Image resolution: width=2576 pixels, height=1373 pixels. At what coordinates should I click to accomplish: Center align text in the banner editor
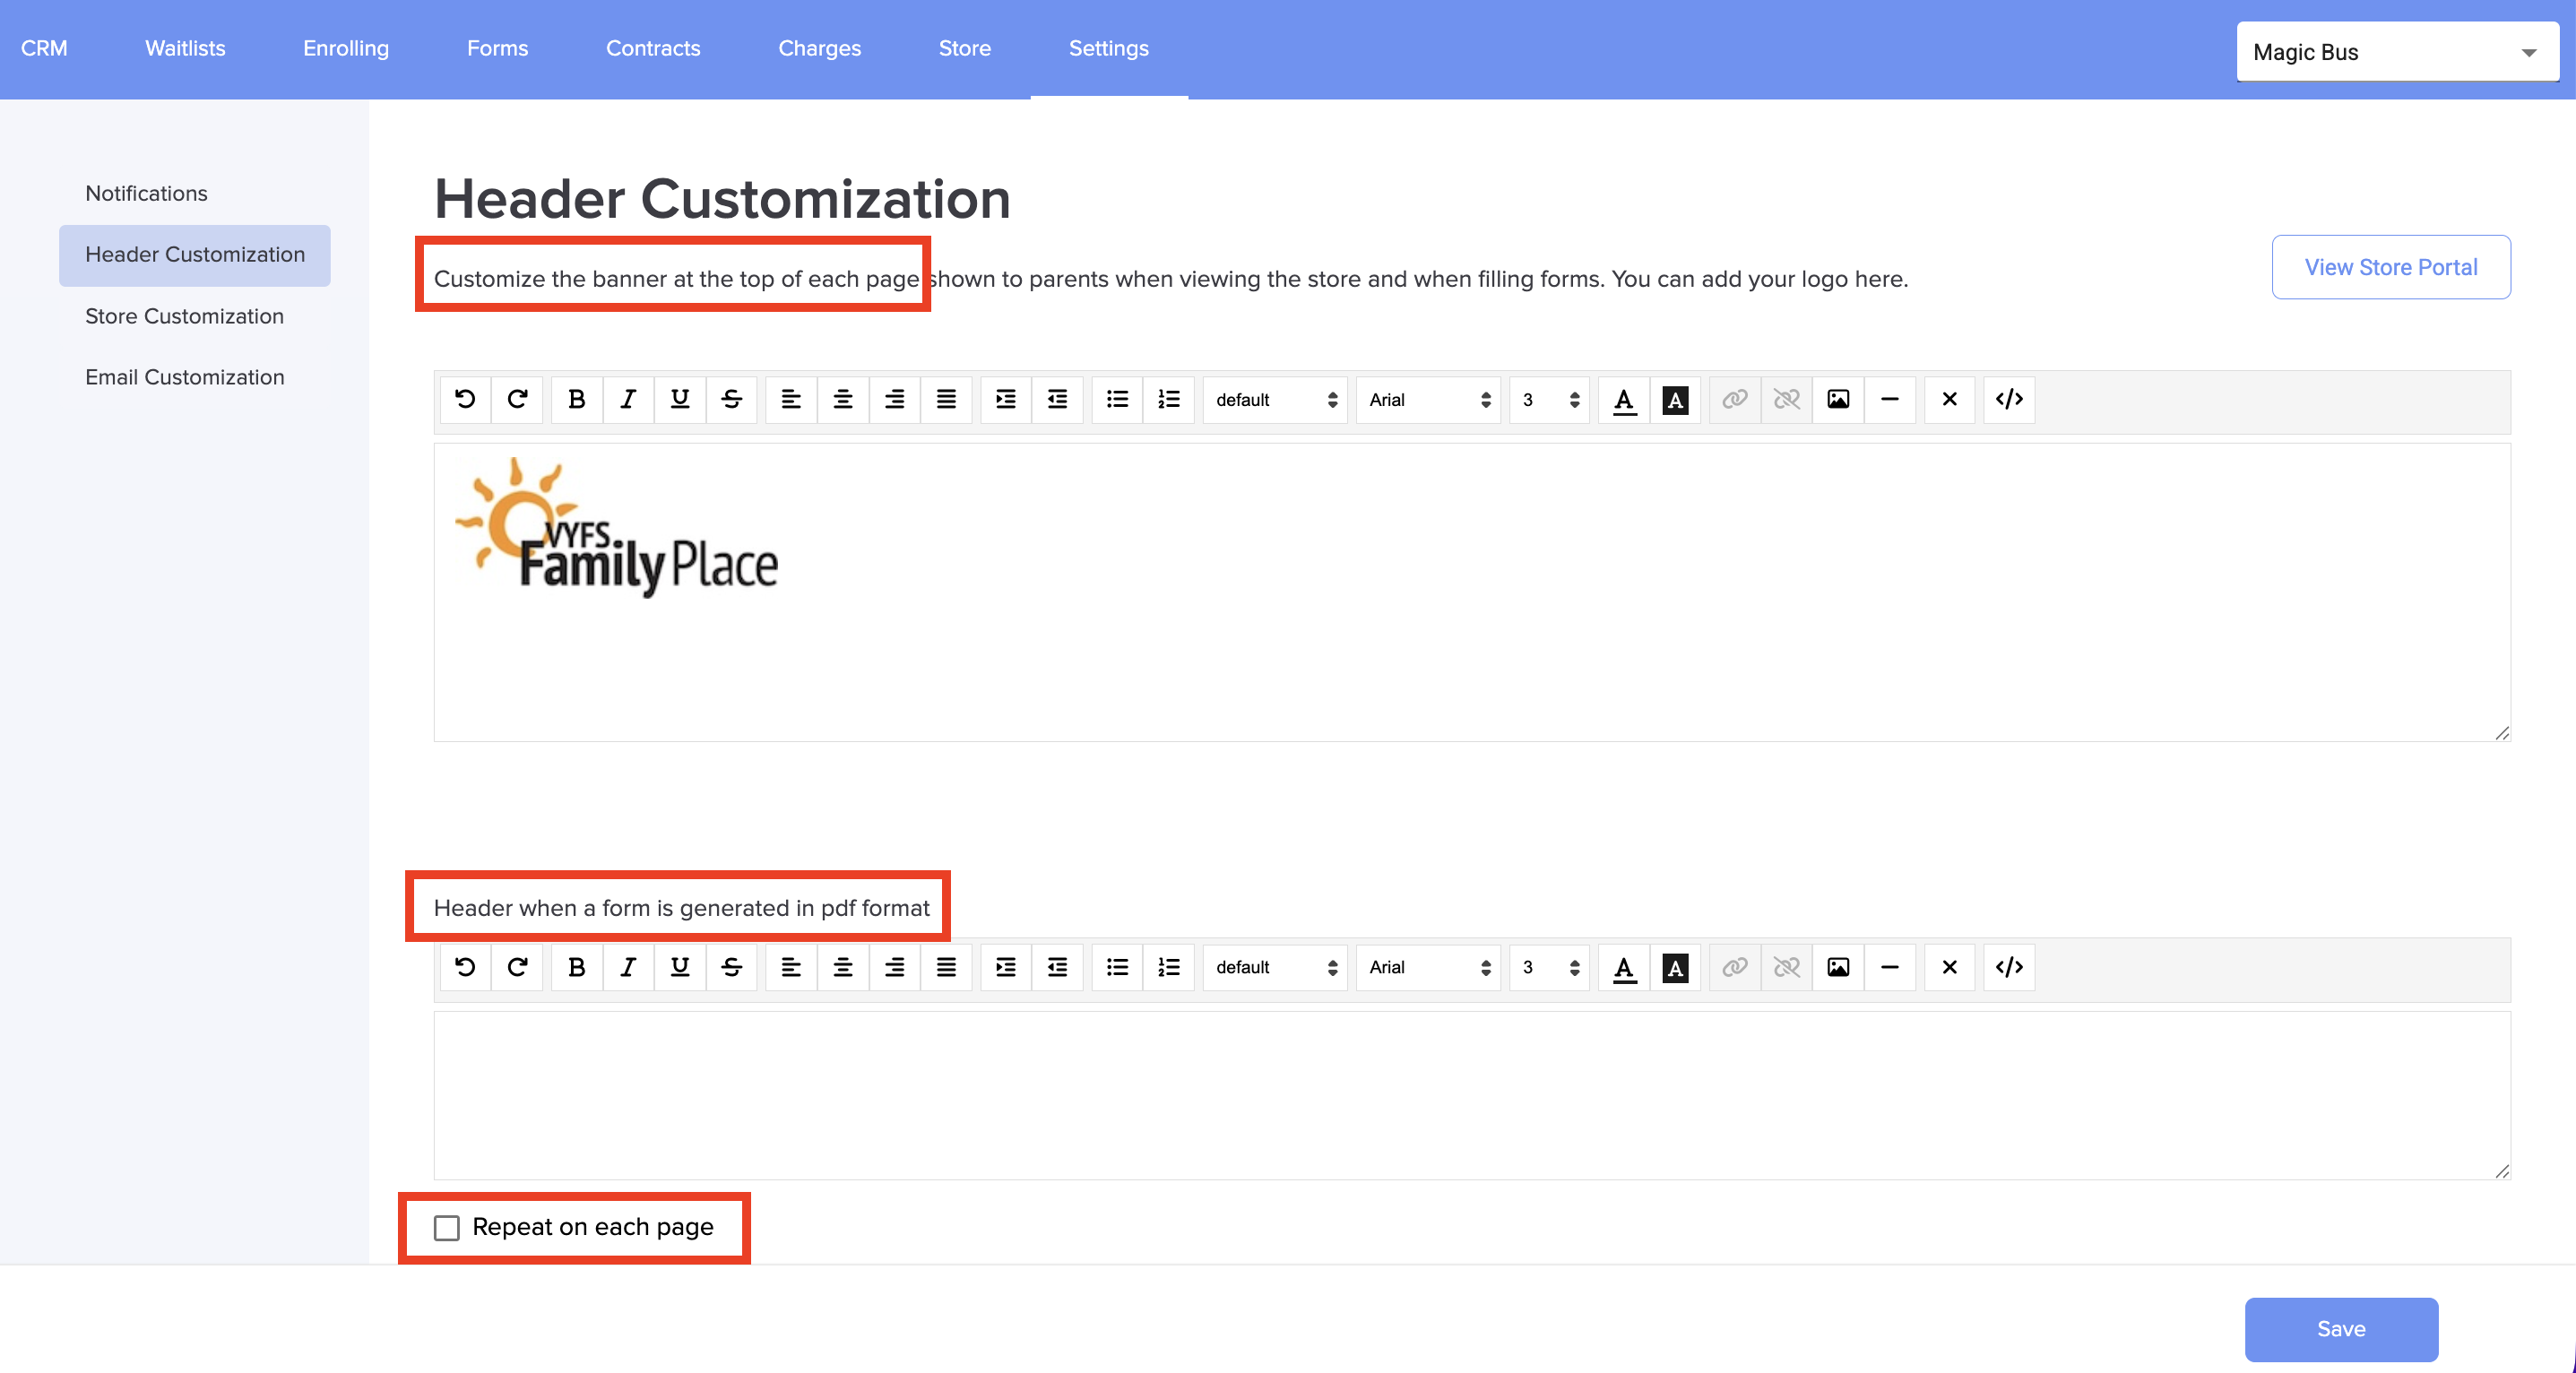pyautogui.click(x=842, y=399)
